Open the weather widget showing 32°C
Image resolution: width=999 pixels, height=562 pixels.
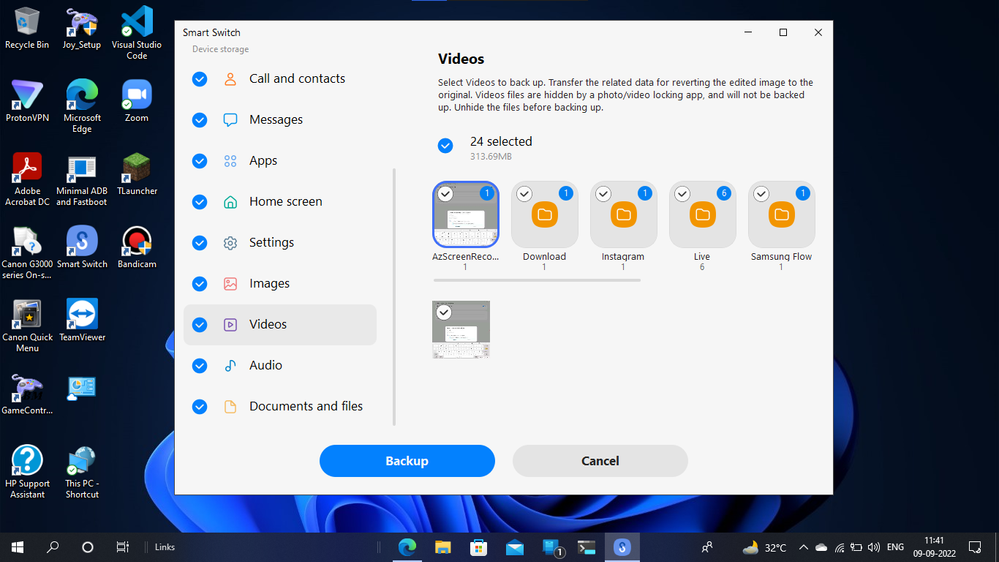pos(764,547)
